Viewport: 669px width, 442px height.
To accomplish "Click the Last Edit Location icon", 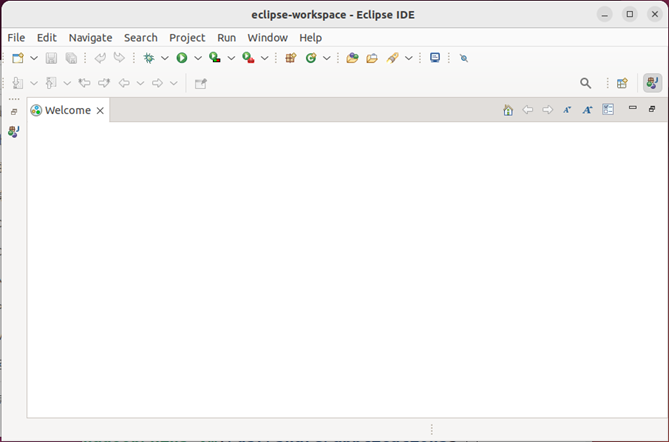I will point(84,83).
